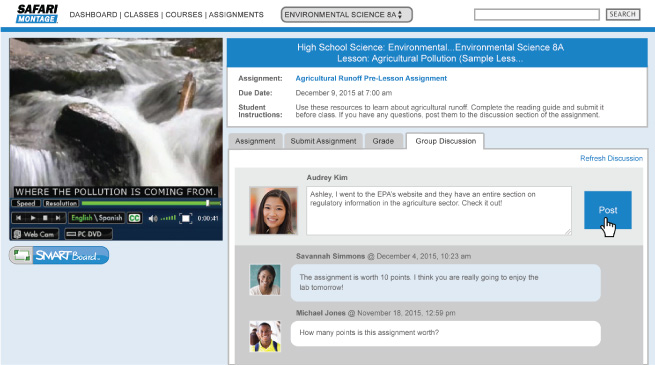
Task: Click the lesson title header banner
Action: (x=437, y=53)
